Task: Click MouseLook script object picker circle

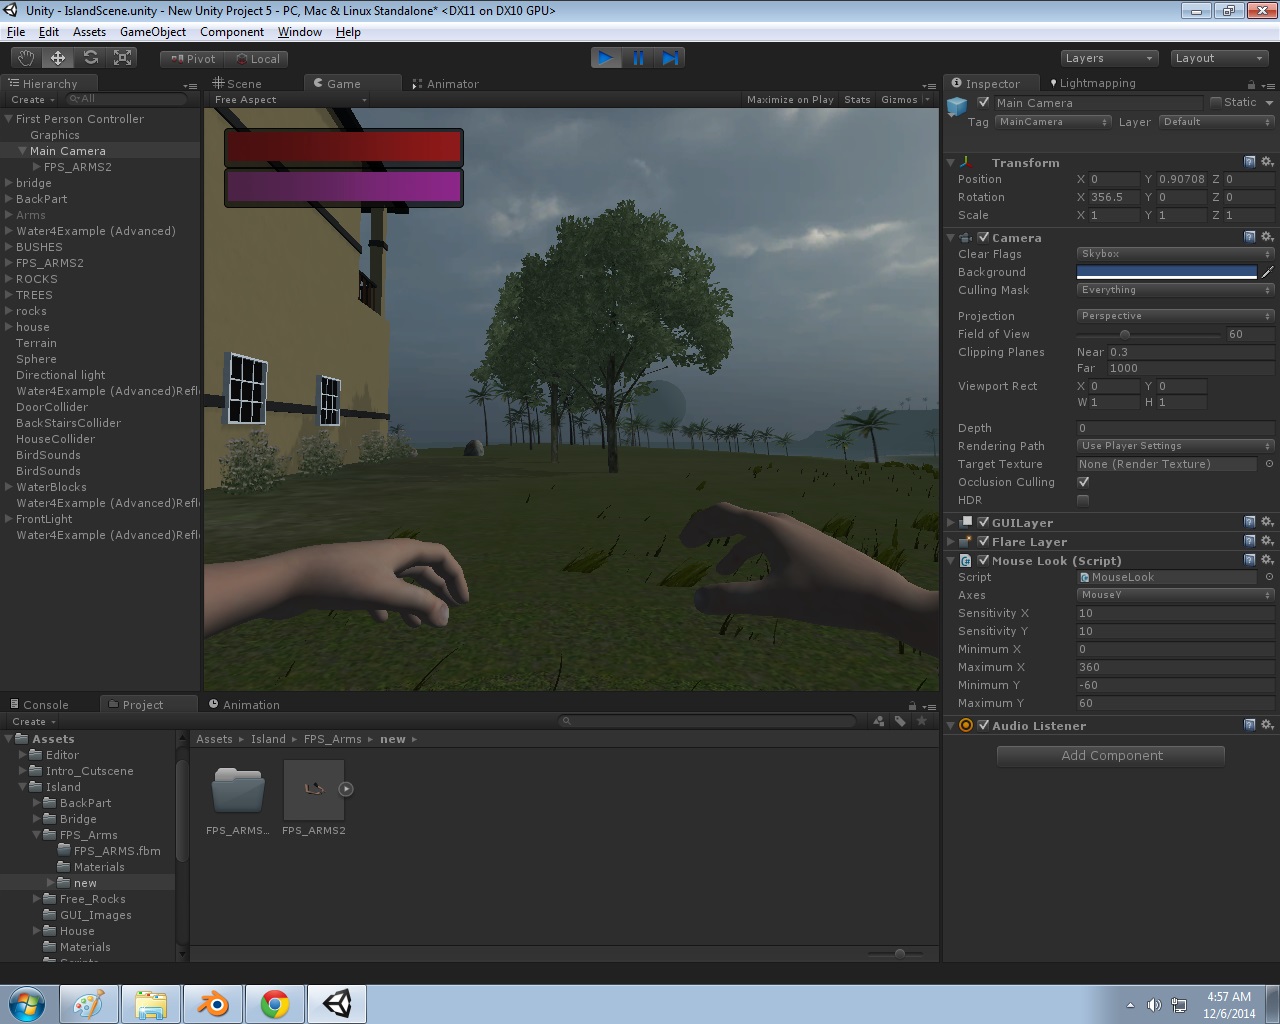Action: click(1269, 577)
